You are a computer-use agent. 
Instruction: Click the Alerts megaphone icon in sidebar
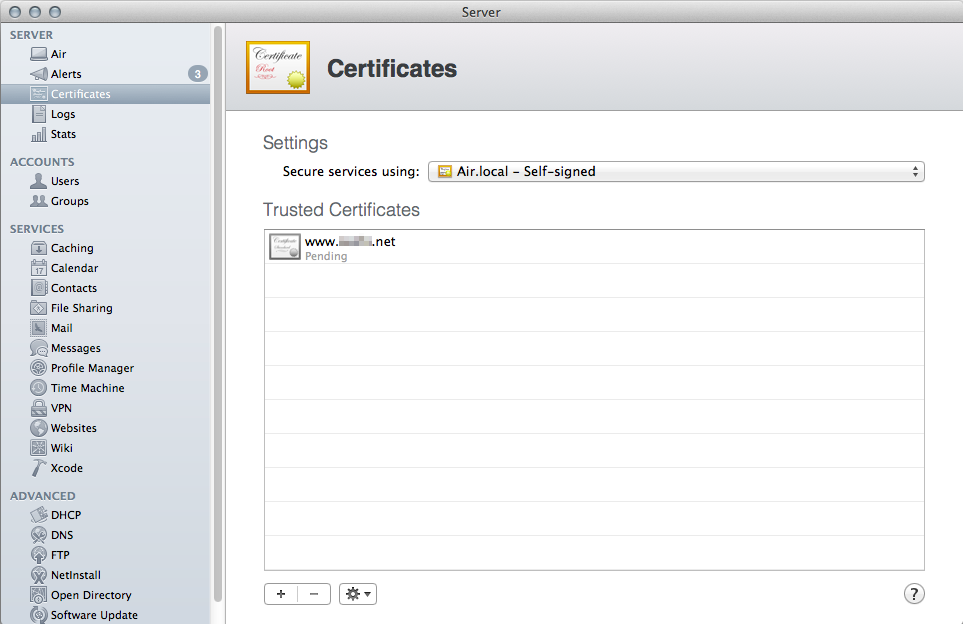[39, 74]
